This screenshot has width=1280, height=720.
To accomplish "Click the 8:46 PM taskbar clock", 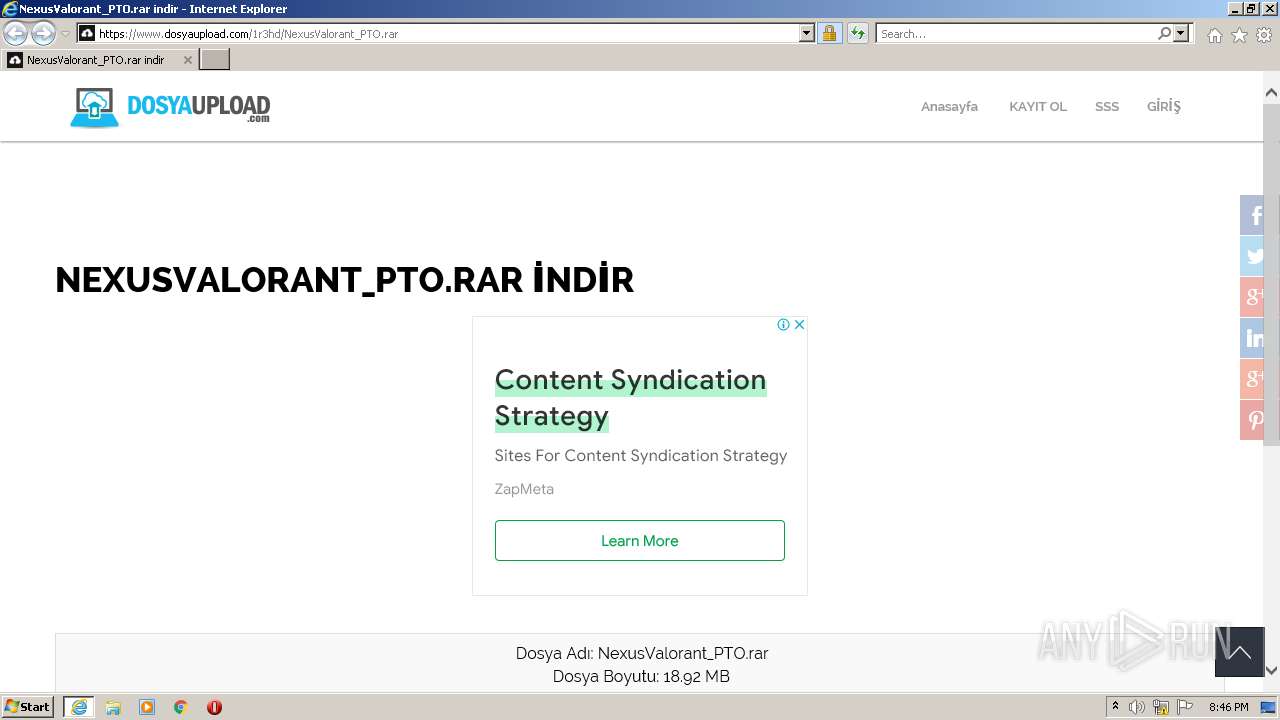I will (1228, 707).
